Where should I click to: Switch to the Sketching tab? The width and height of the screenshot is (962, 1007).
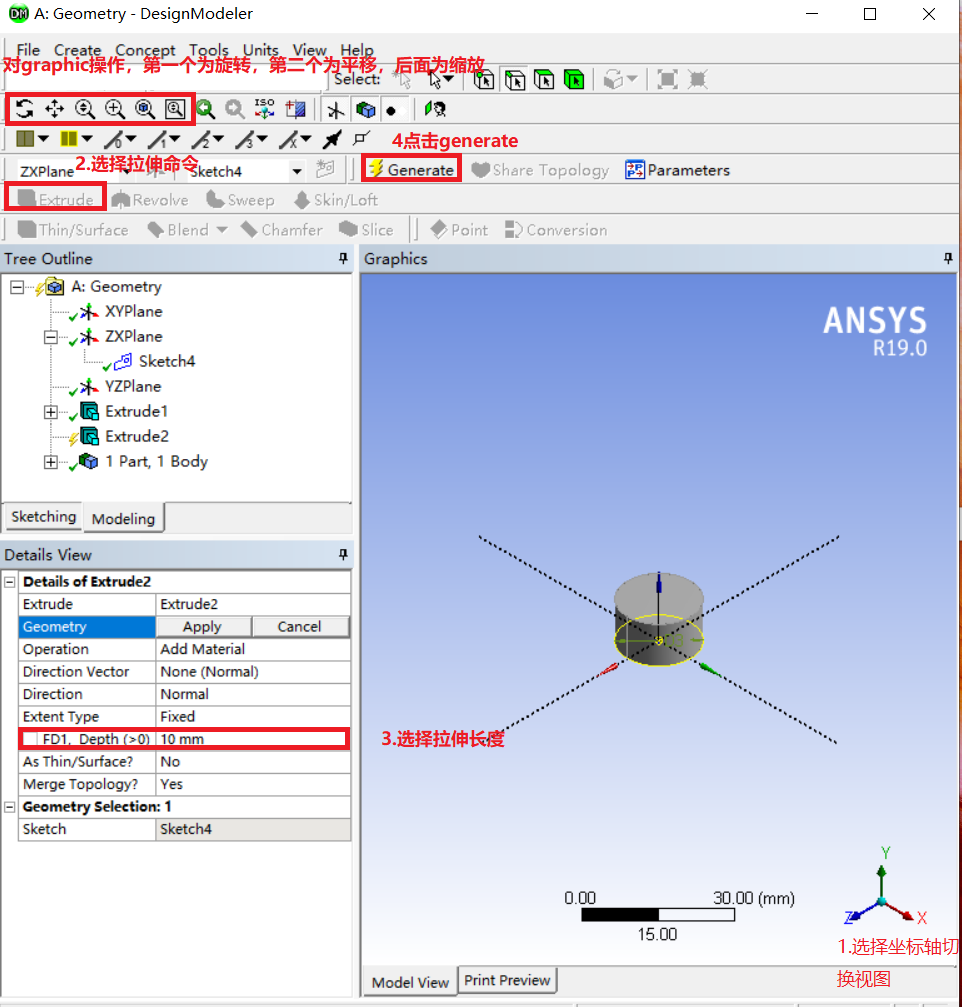(x=44, y=517)
